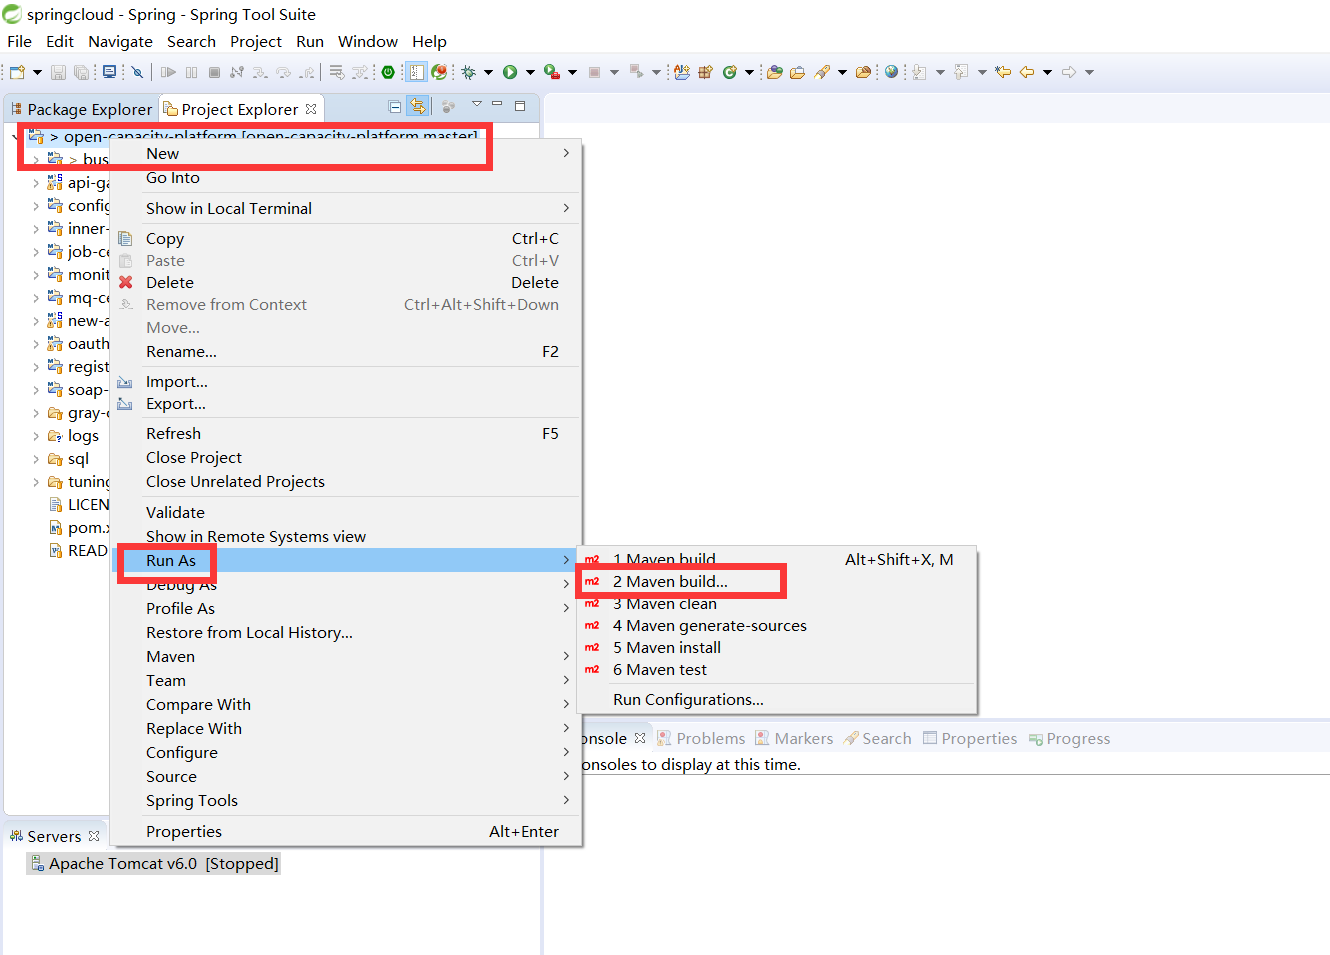Click the green Run play icon
1330x955 pixels.
pyautogui.click(x=510, y=72)
